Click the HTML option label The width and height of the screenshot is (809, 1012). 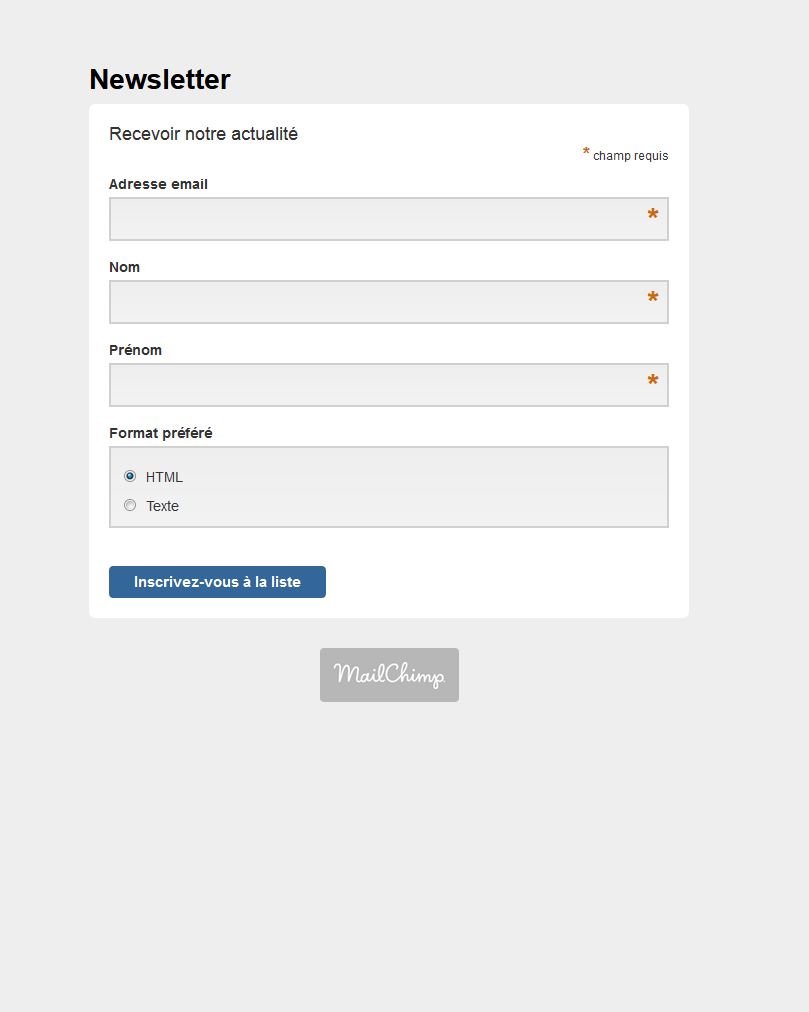point(164,477)
